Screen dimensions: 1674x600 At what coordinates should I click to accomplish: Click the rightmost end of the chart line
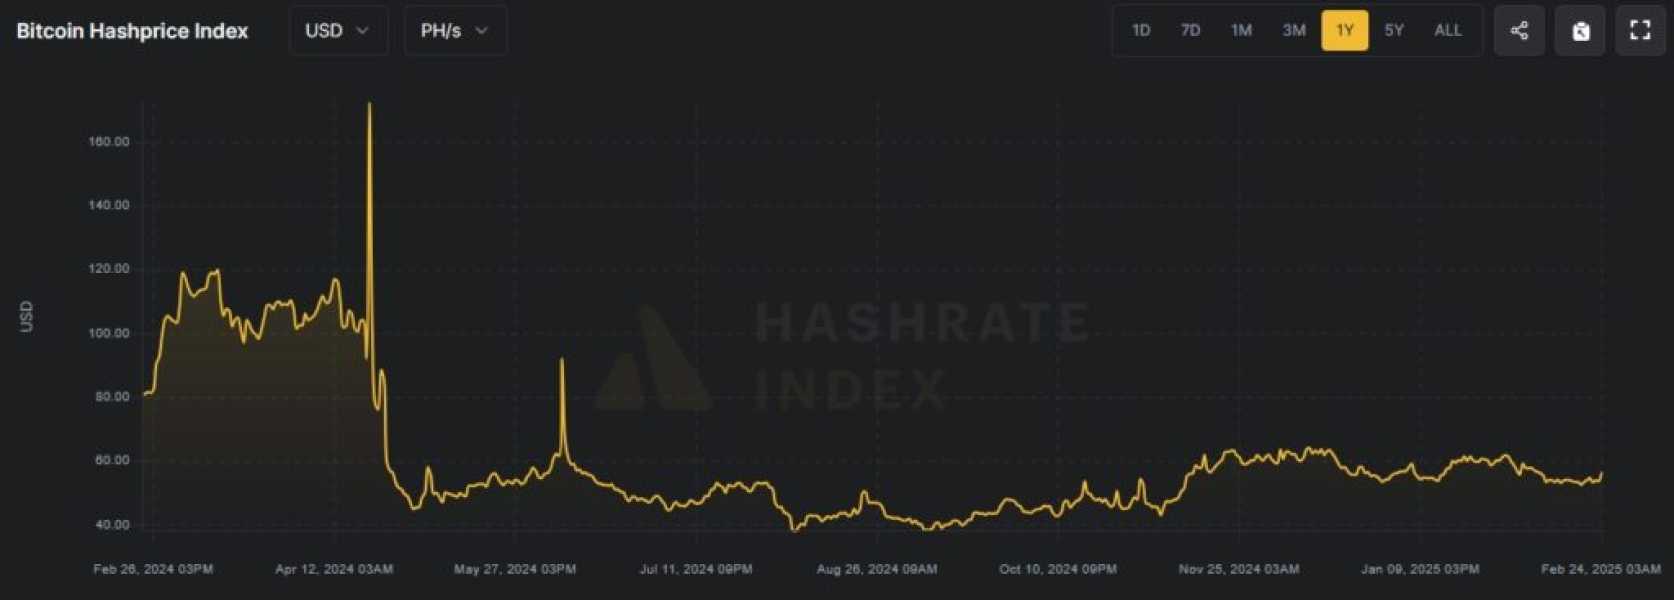[1601, 474]
